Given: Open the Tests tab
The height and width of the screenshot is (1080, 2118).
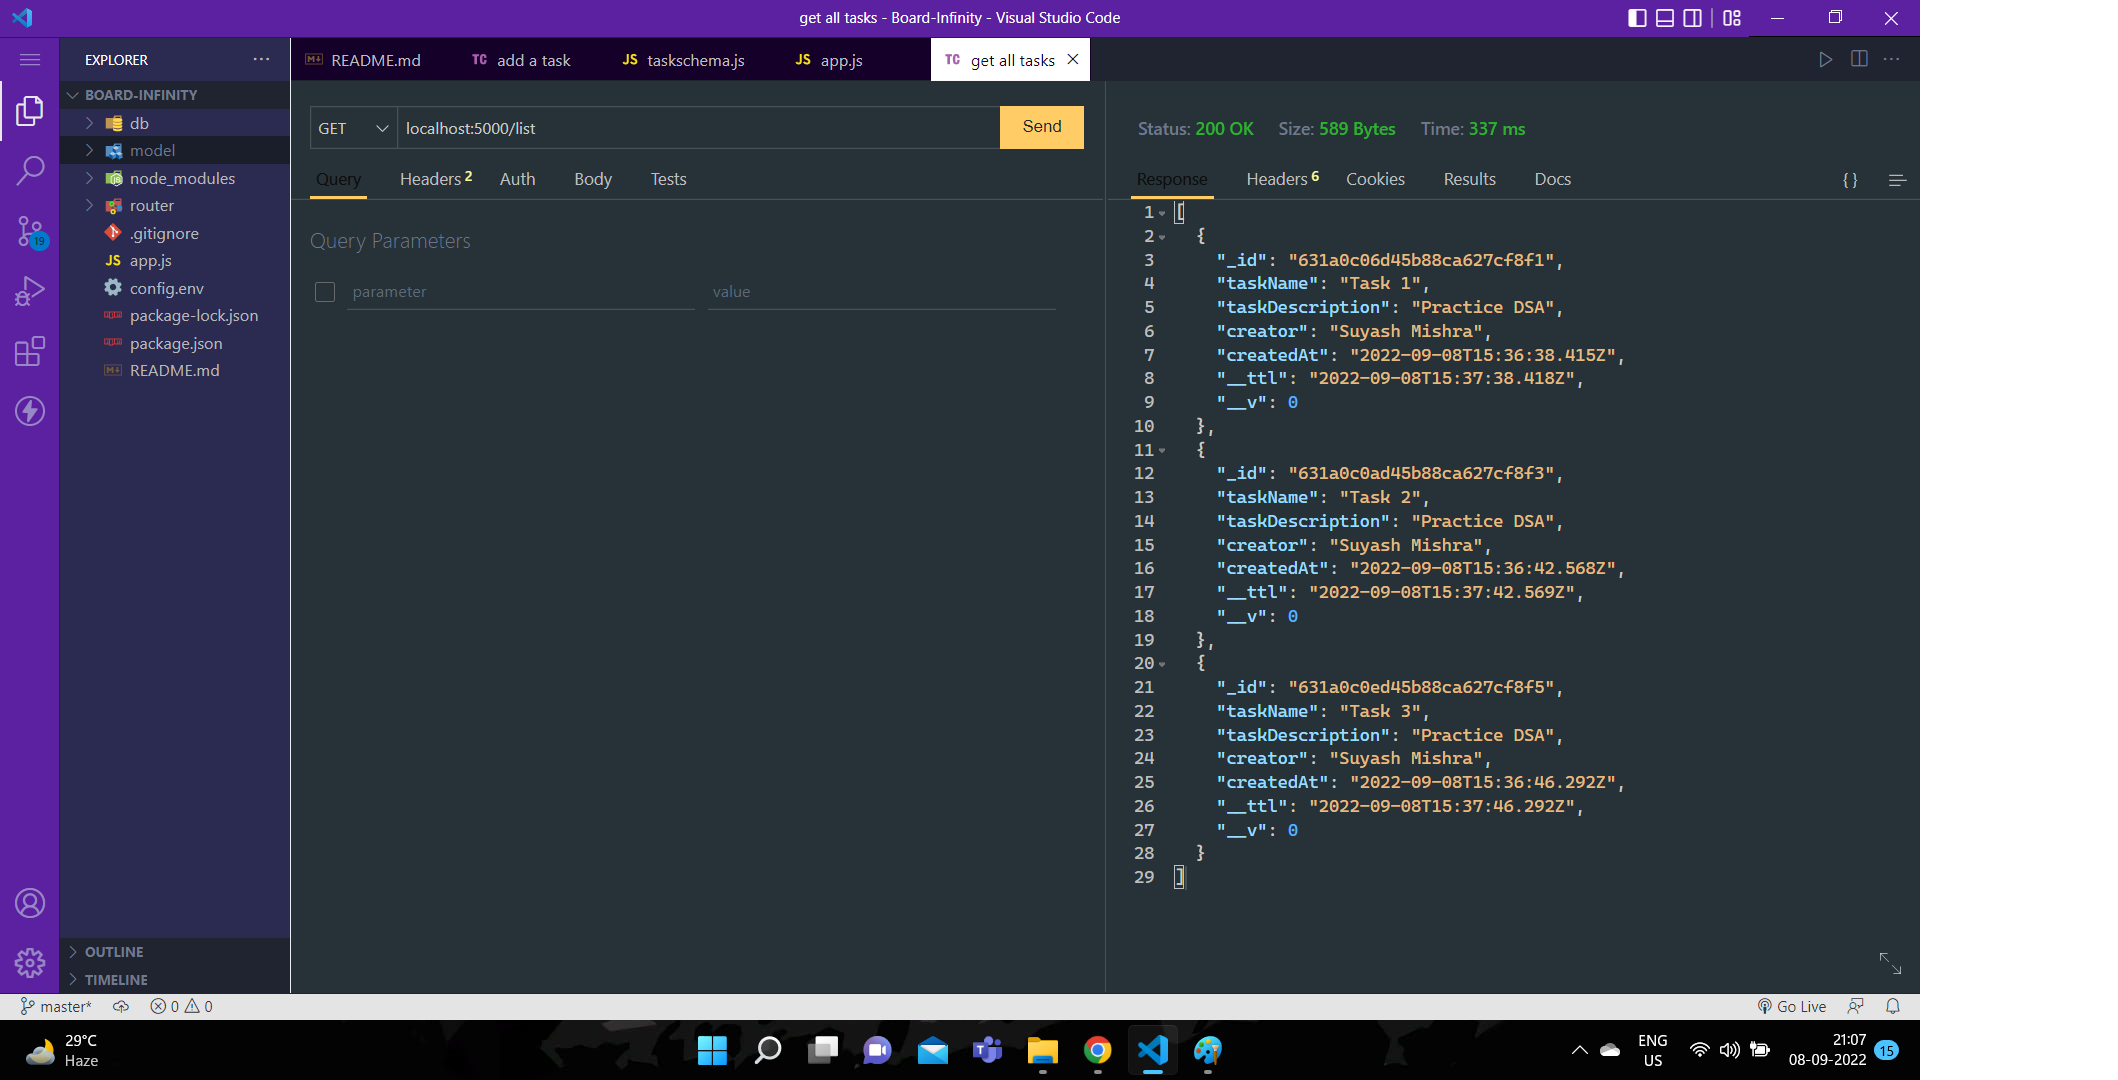Looking at the screenshot, I should (x=668, y=179).
